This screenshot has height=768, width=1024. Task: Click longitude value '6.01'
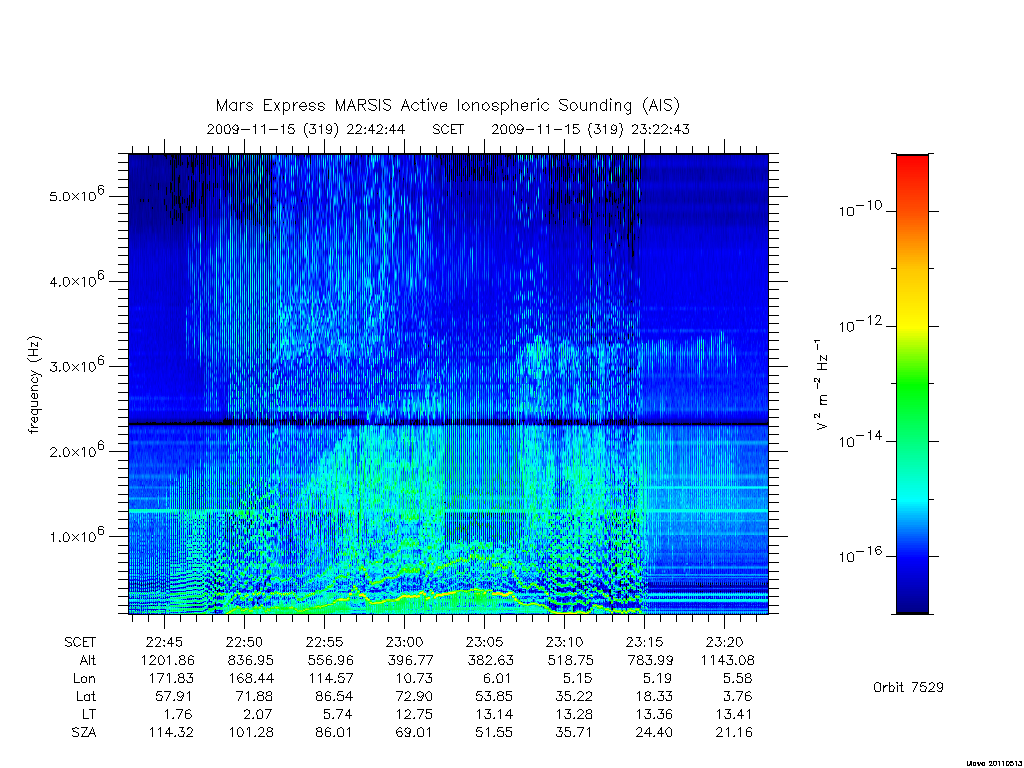click(x=497, y=679)
